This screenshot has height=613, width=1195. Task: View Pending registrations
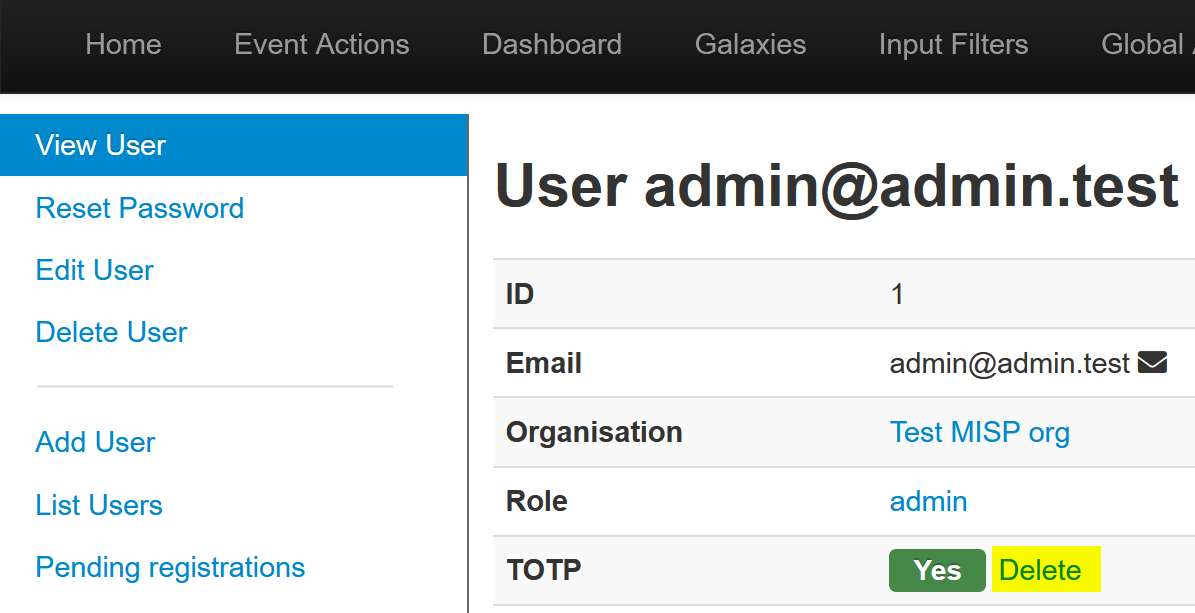[x=170, y=567]
